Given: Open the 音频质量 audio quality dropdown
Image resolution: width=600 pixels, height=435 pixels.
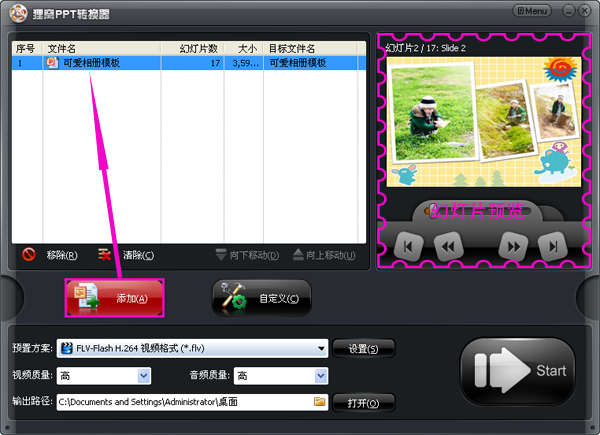Looking at the screenshot, I should [x=281, y=376].
